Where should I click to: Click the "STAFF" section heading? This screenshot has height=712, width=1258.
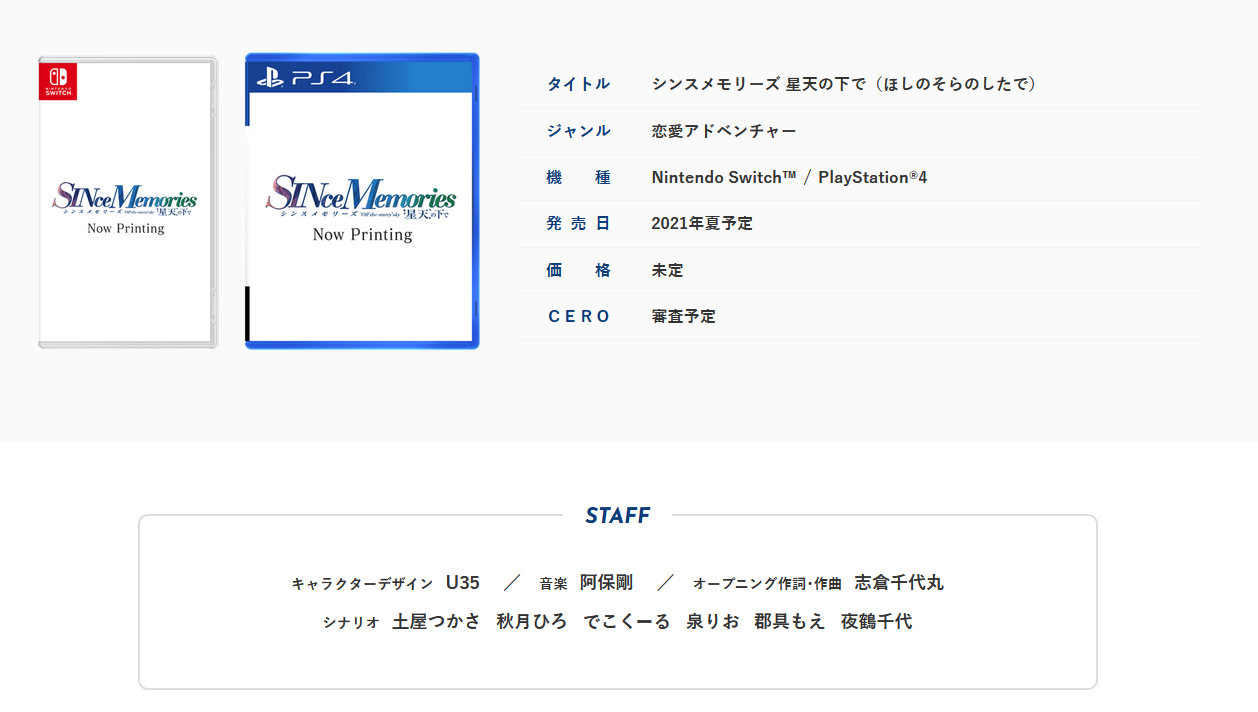tap(618, 516)
